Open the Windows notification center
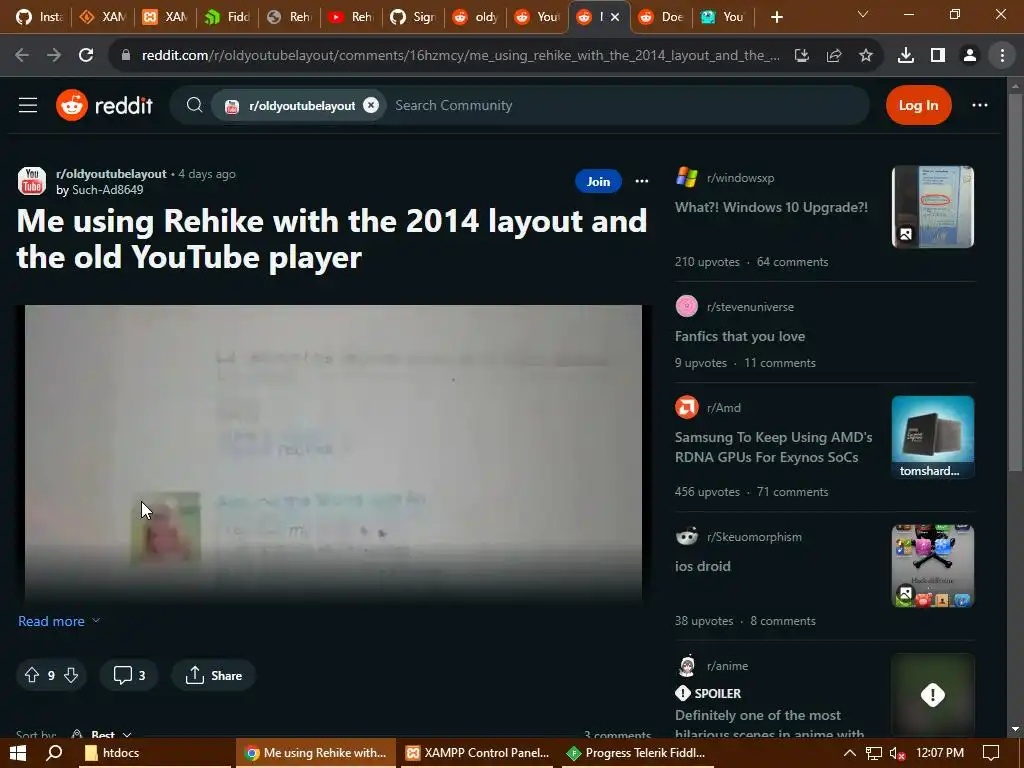 (x=991, y=753)
